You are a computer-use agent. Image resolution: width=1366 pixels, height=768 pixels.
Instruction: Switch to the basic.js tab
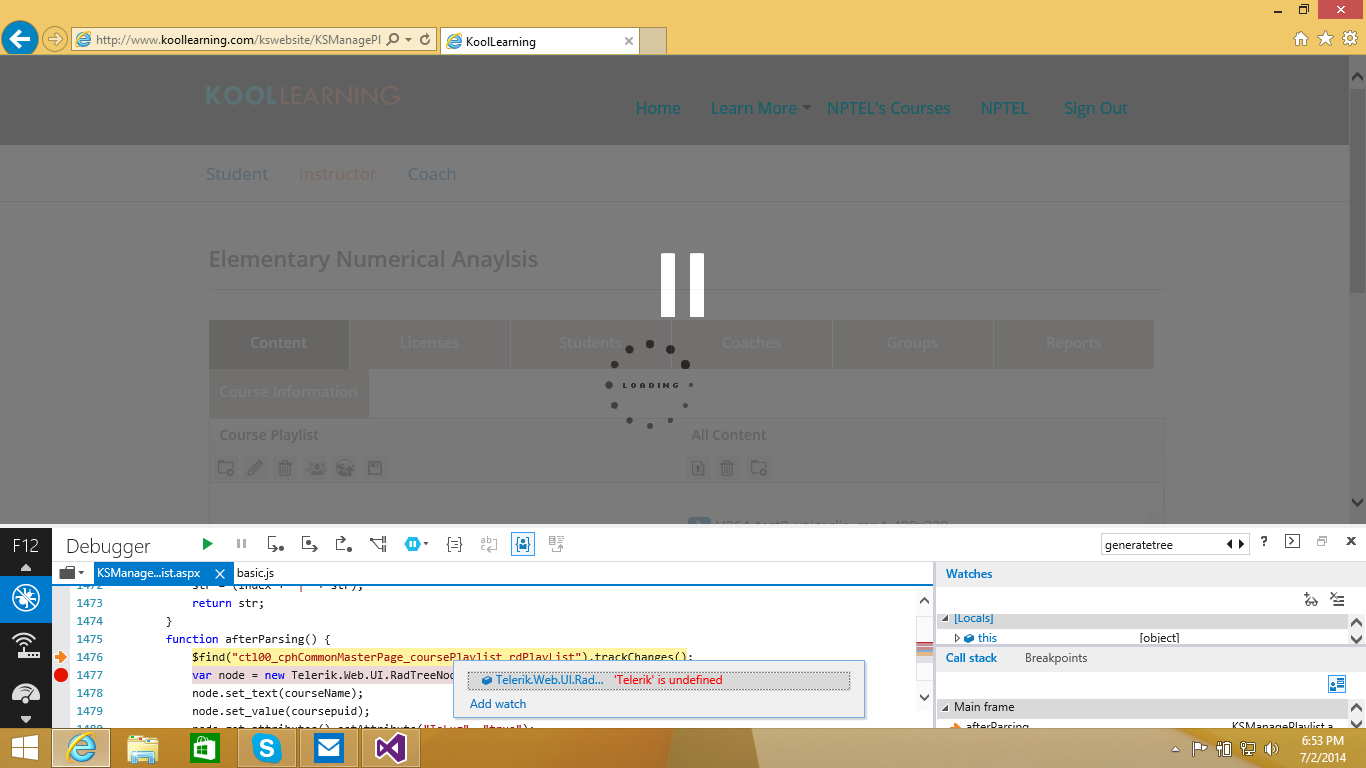tap(255, 573)
